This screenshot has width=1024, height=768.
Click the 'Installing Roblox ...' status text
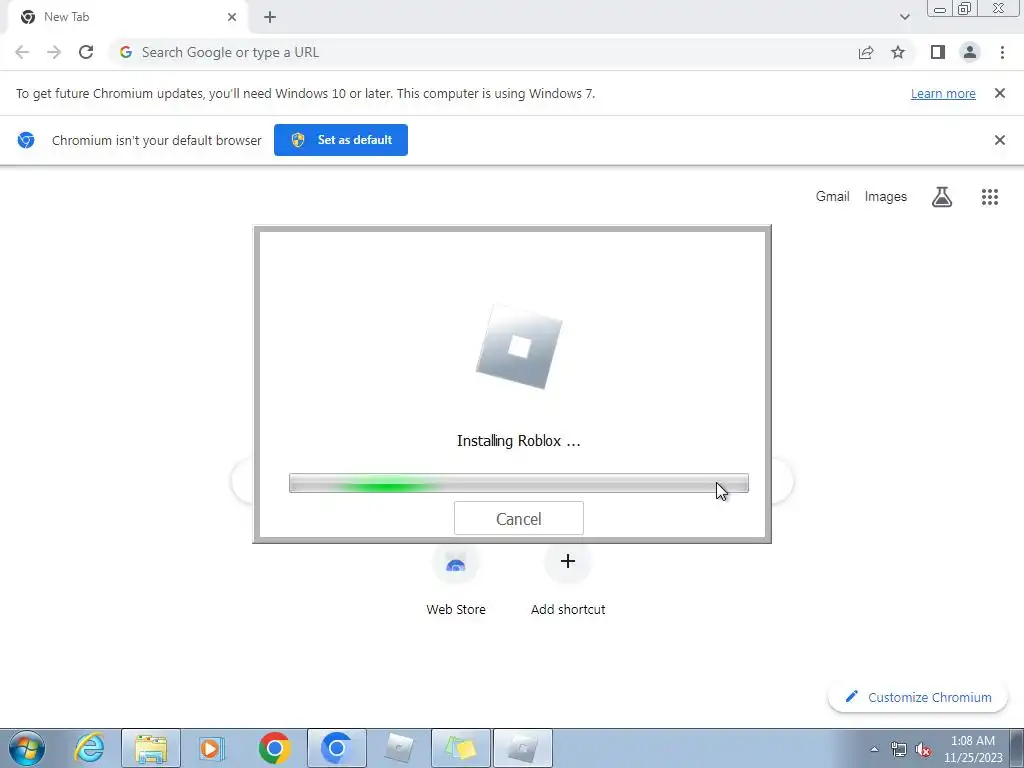(x=519, y=441)
